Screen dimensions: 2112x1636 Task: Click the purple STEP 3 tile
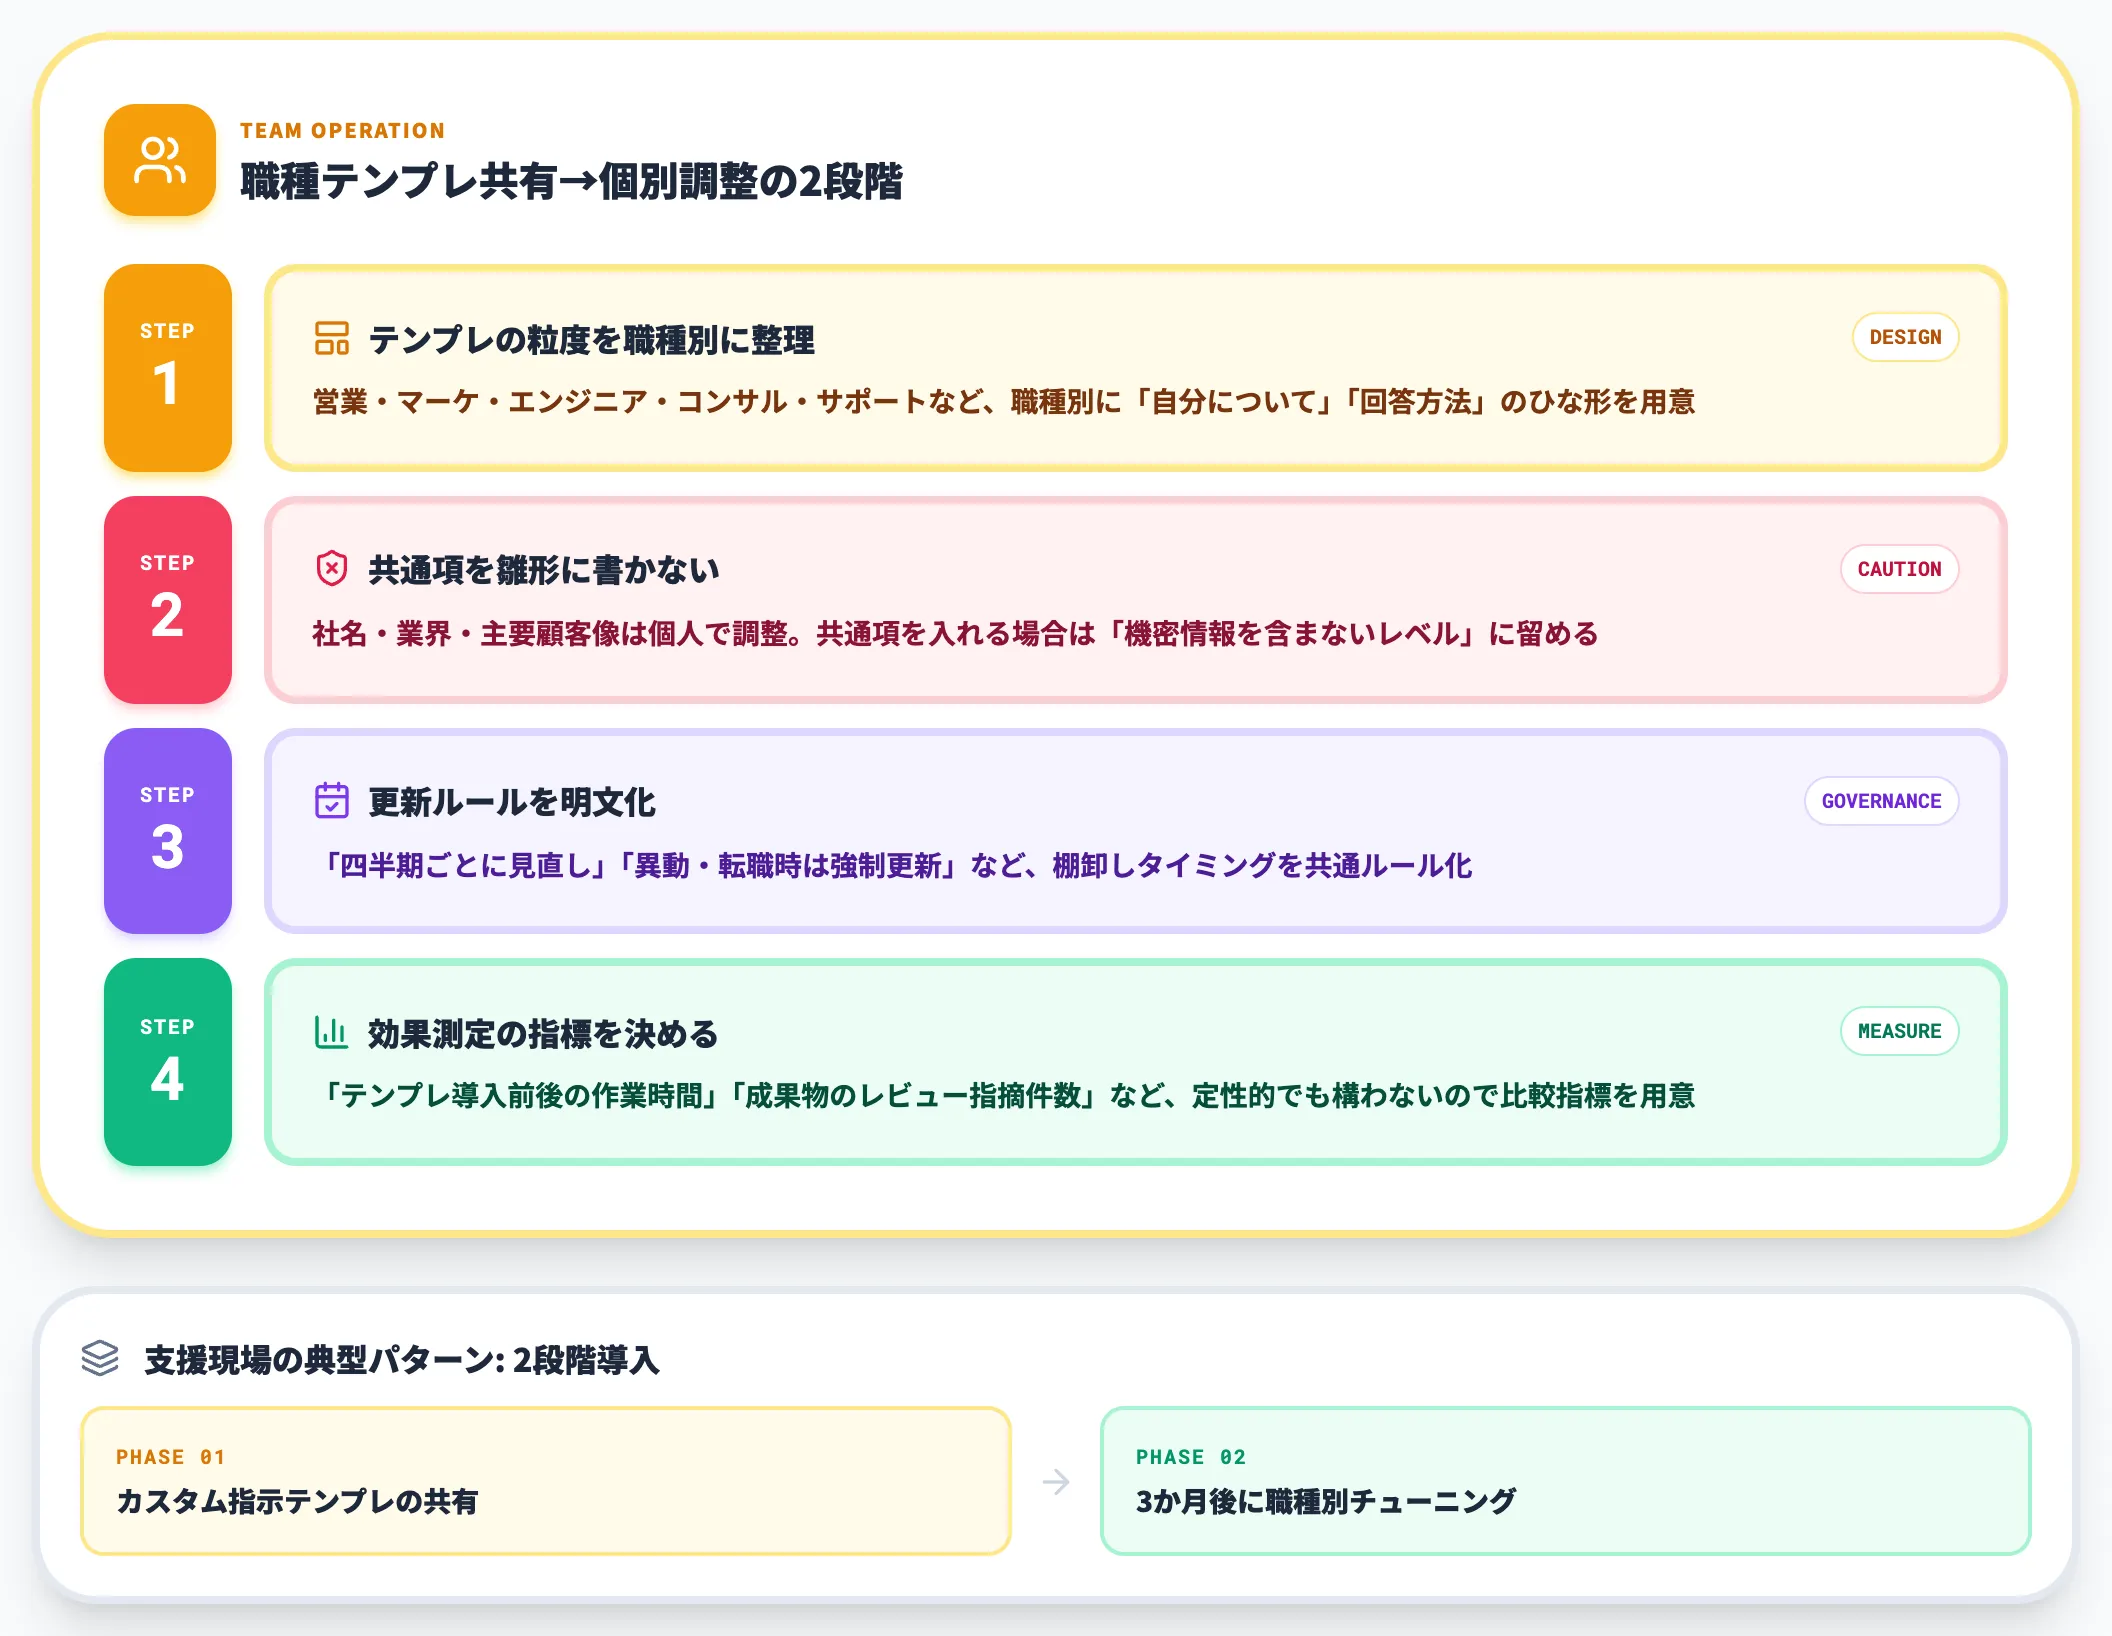tap(168, 831)
